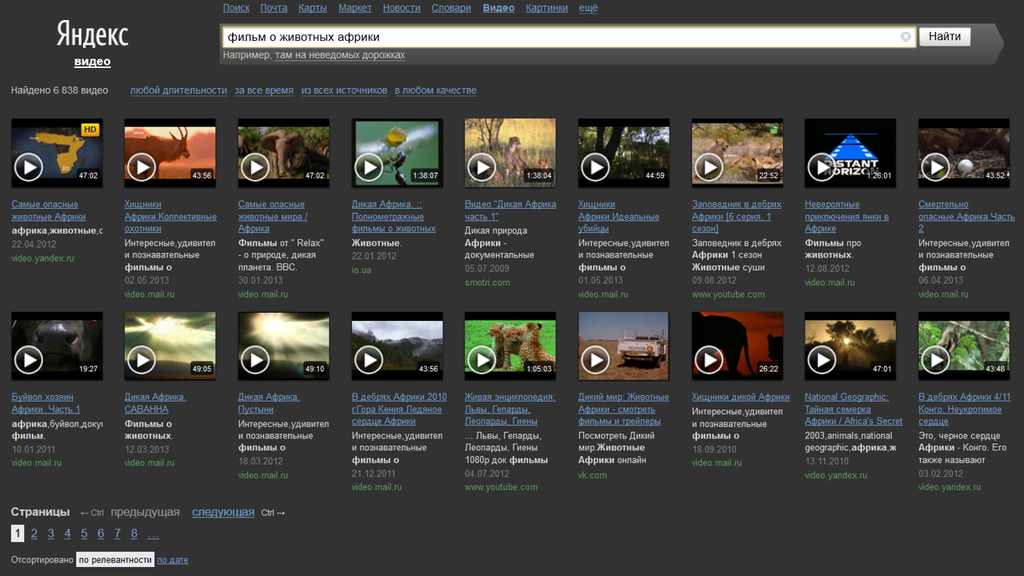Screen dimensions: 1024x576
Task: Open the "в любом качестве" quality filter
Action: (x=435, y=91)
